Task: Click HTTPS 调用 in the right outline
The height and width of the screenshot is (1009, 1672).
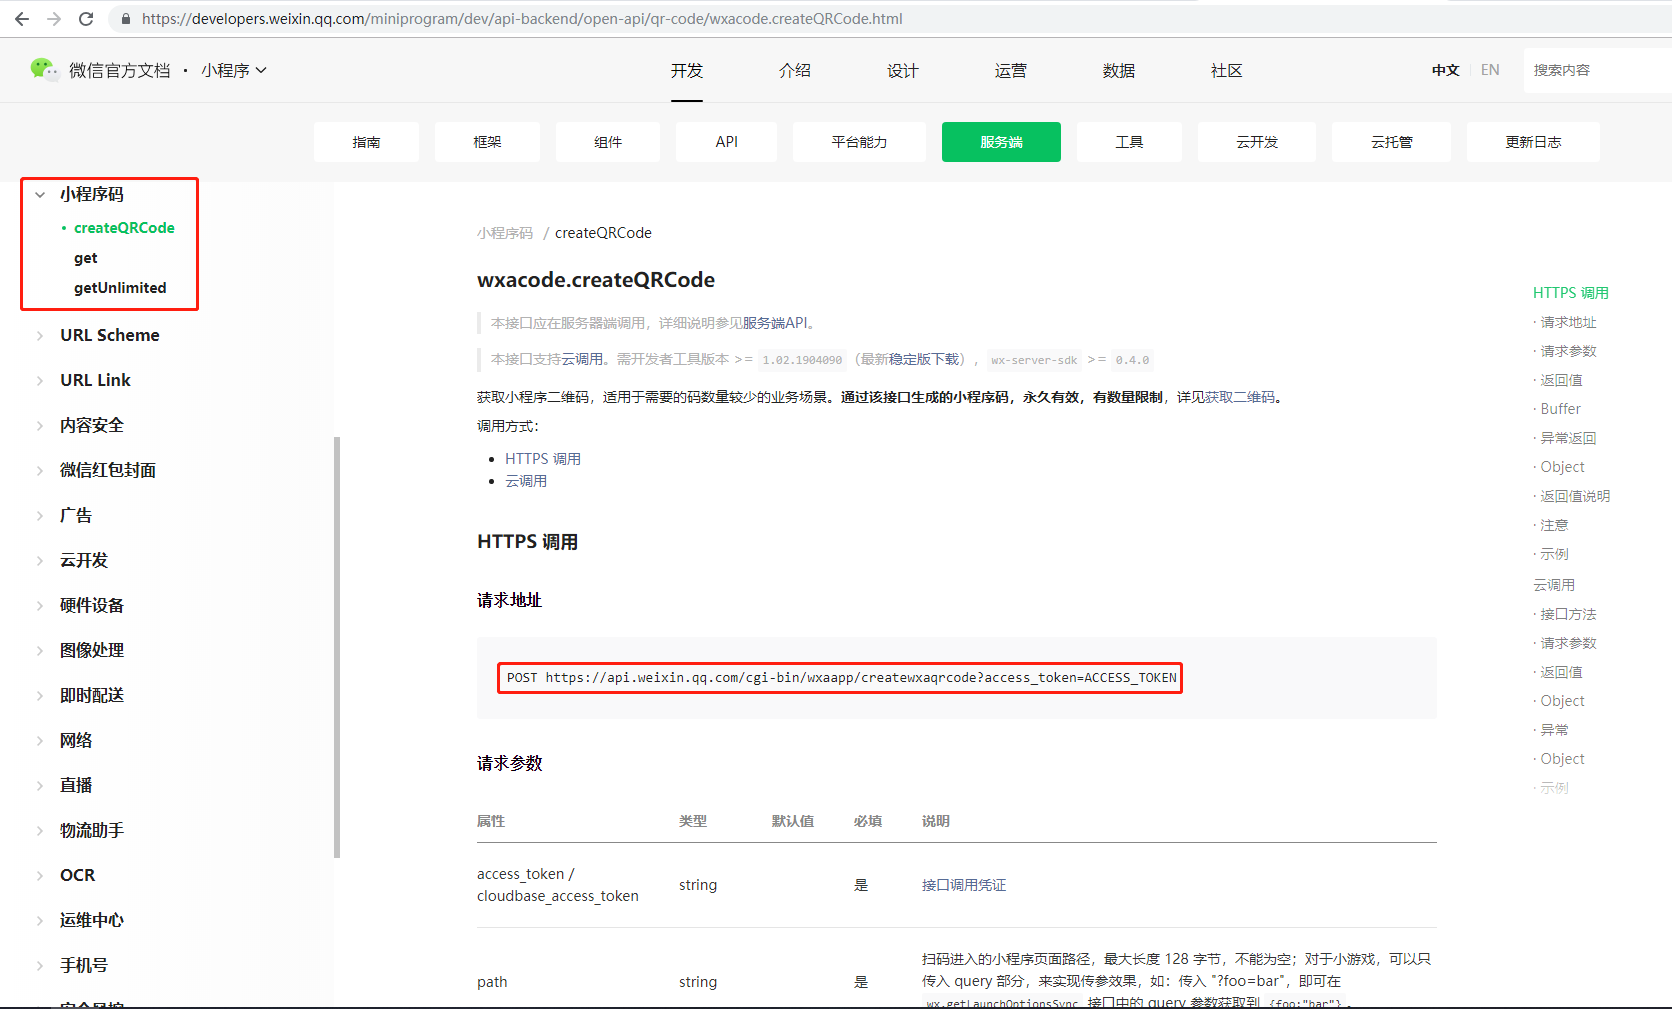Action: tap(1571, 293)
